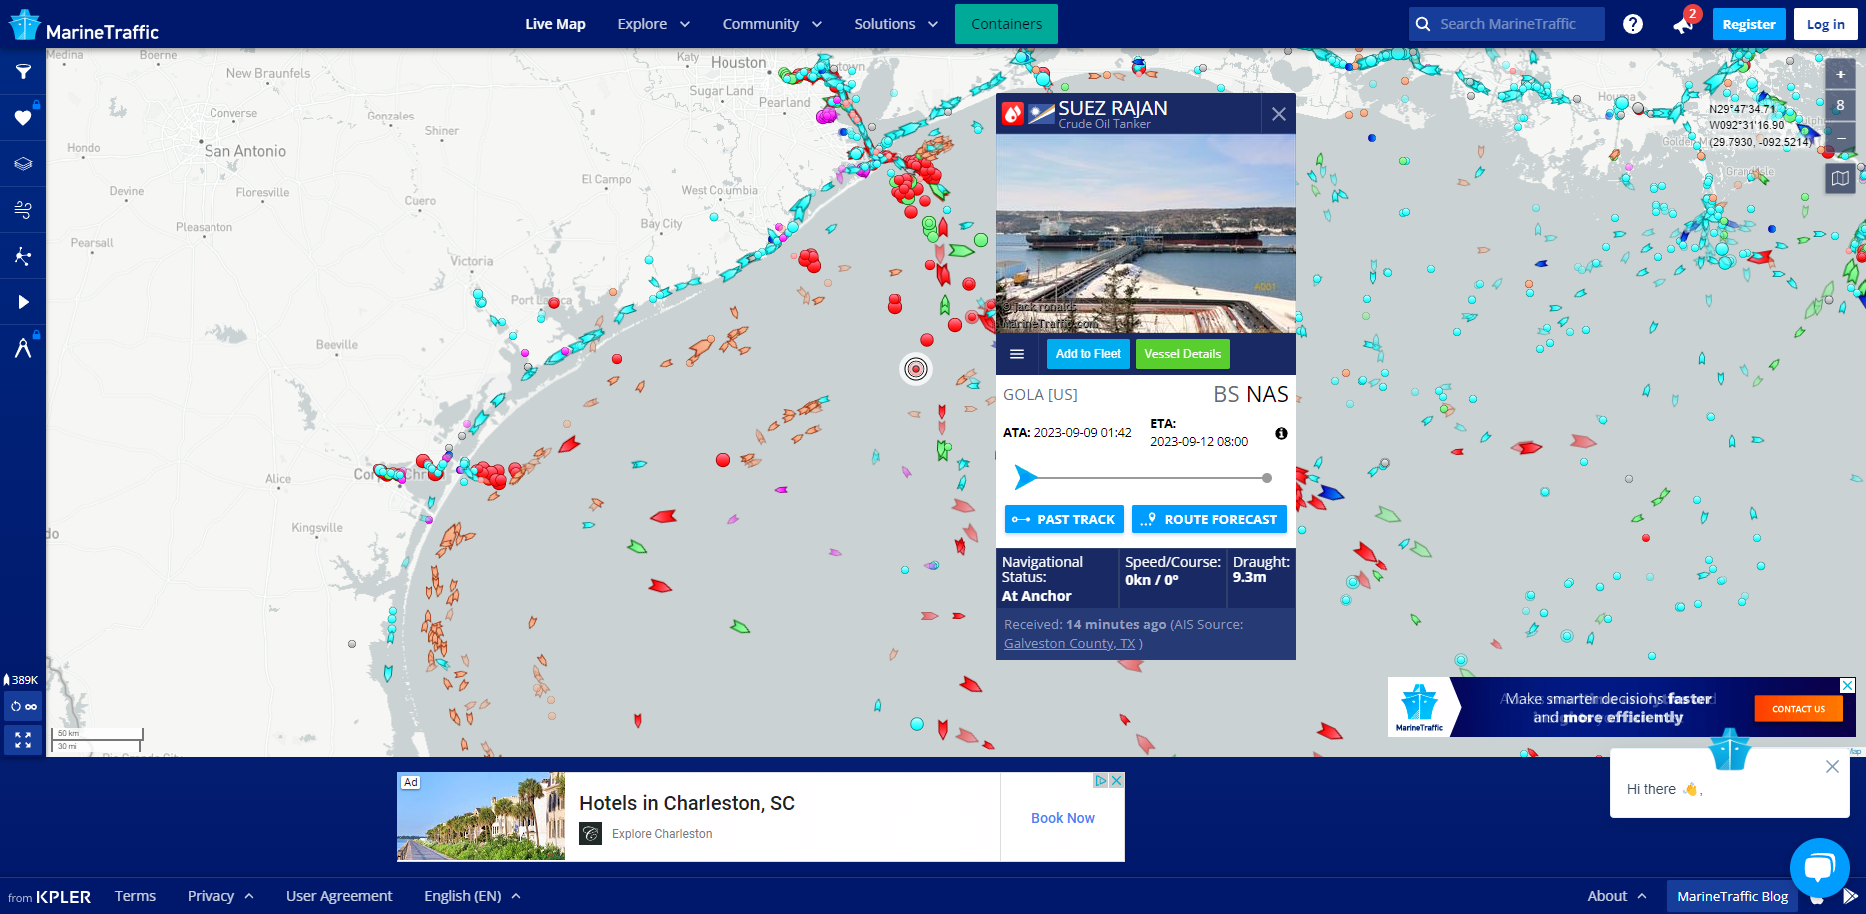Open the map layers panel

point(23,164)
